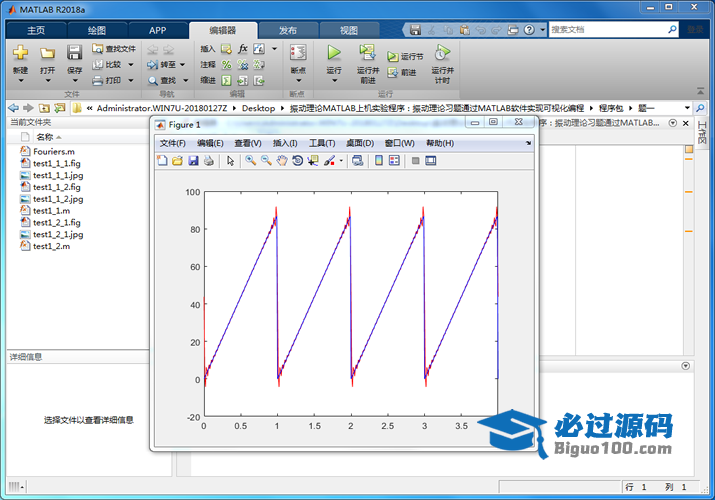Viewport: 715px width, 500px height.
Task: Select test1_1_1.fig in Current Folder
Action: pyautogui.click(x=56, y=163)
